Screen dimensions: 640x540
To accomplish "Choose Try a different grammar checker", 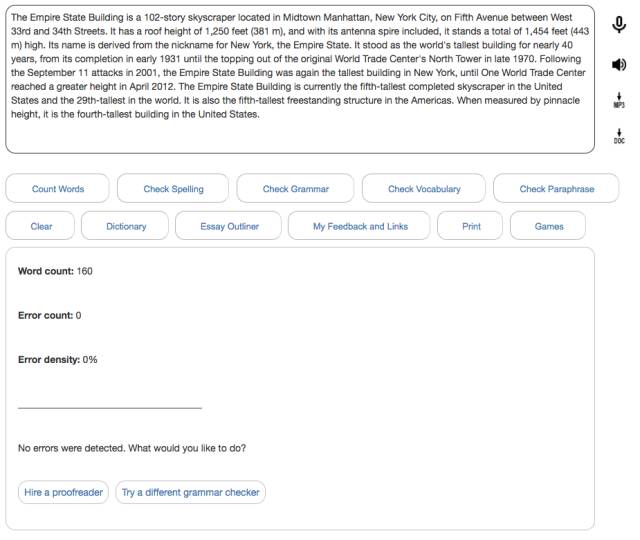I will [190, 493].
